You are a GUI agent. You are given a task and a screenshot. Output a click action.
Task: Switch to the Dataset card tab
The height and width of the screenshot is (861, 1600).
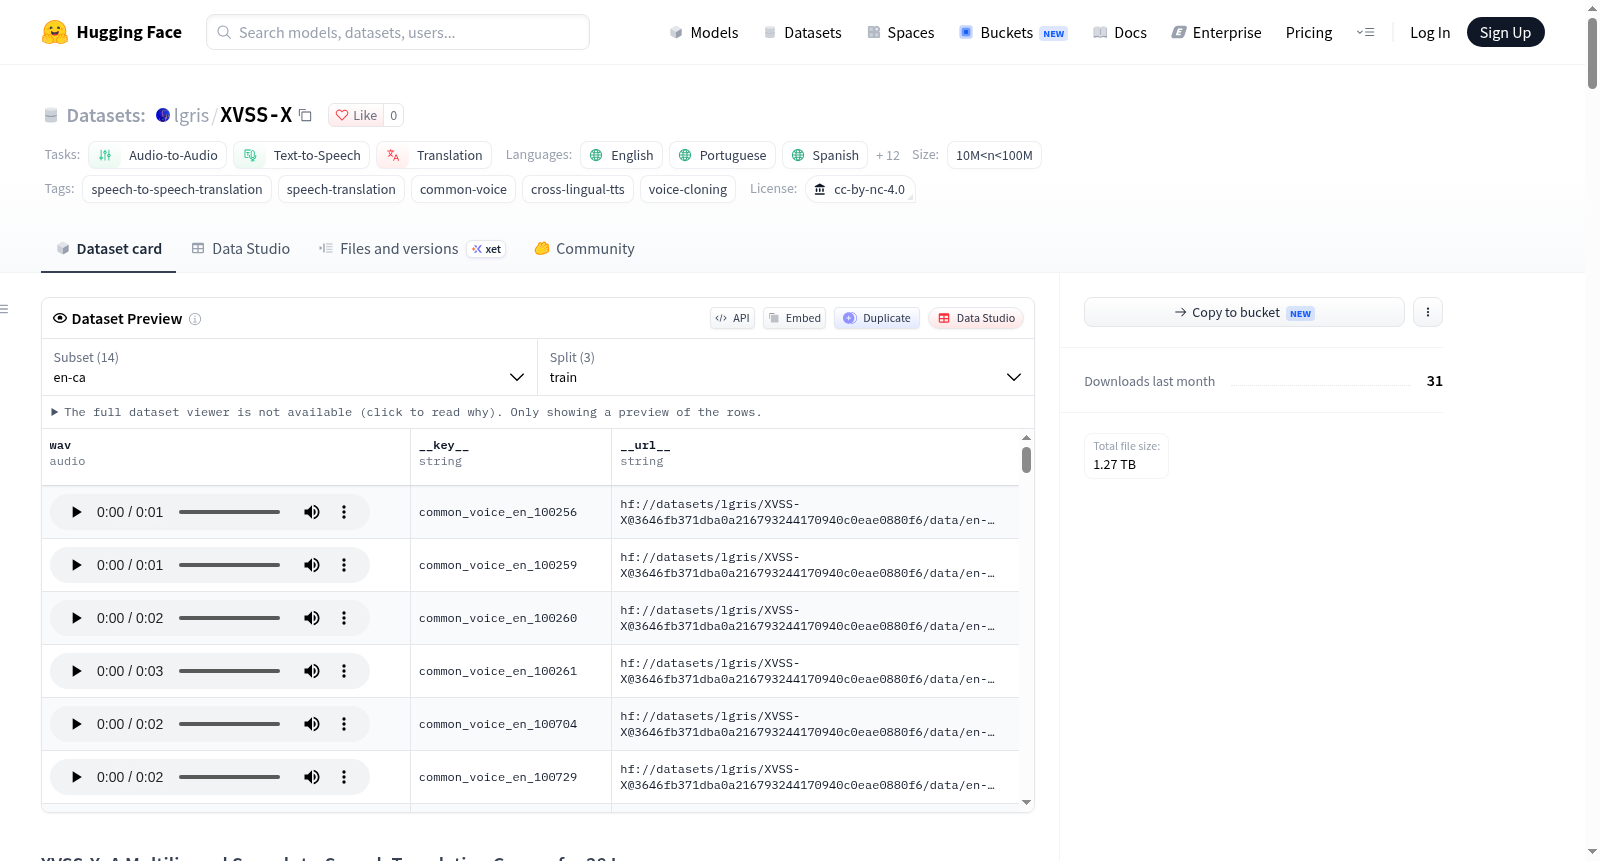coord(109,249)
